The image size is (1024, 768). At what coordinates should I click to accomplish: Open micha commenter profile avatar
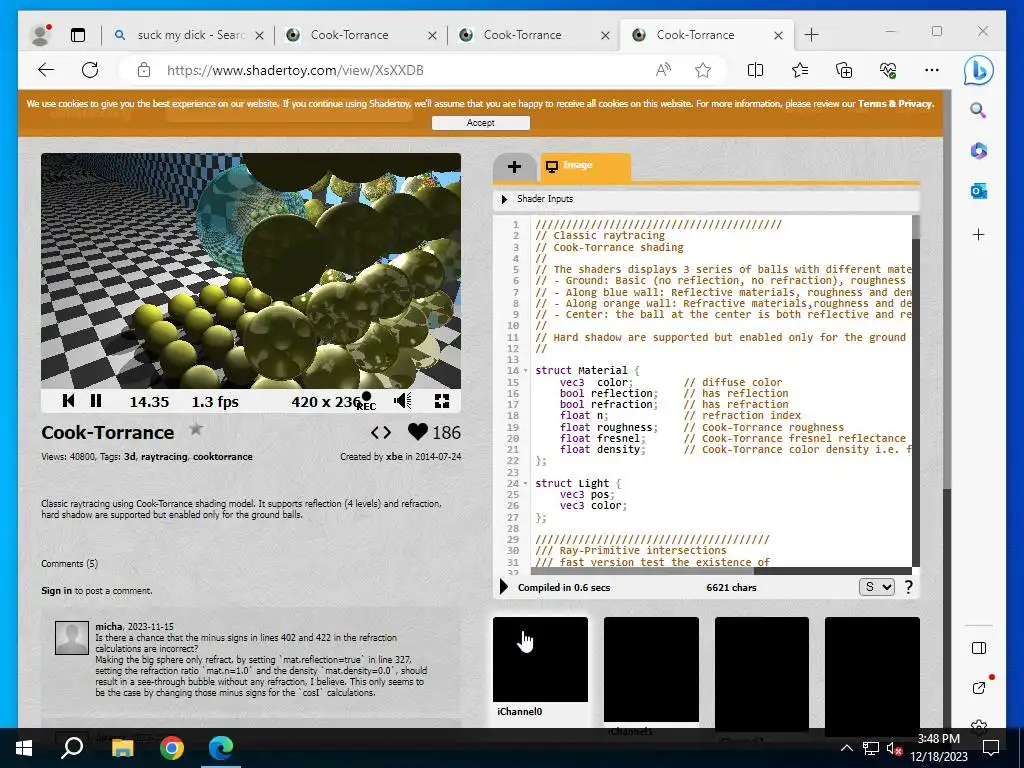tap(72, 637)
